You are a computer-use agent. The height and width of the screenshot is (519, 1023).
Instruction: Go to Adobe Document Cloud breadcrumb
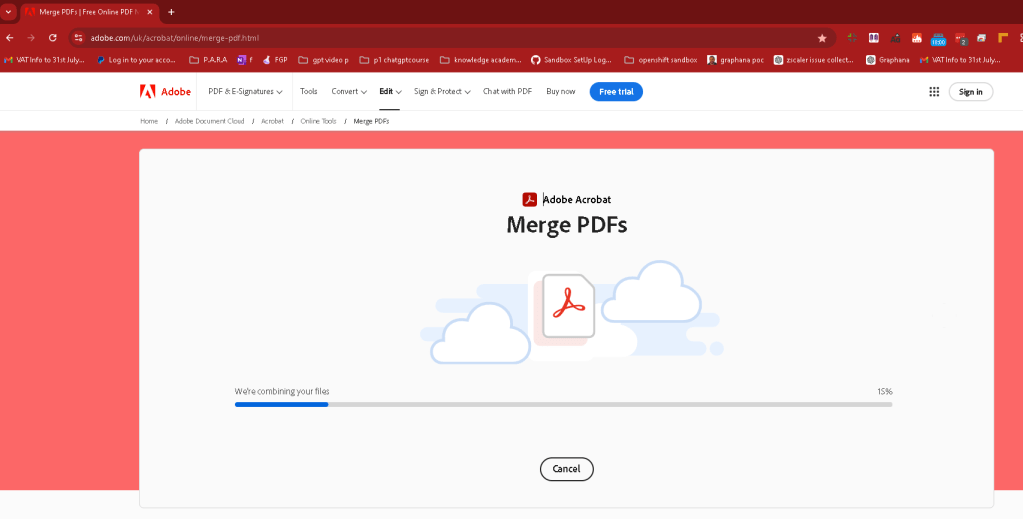click(209, 121)
